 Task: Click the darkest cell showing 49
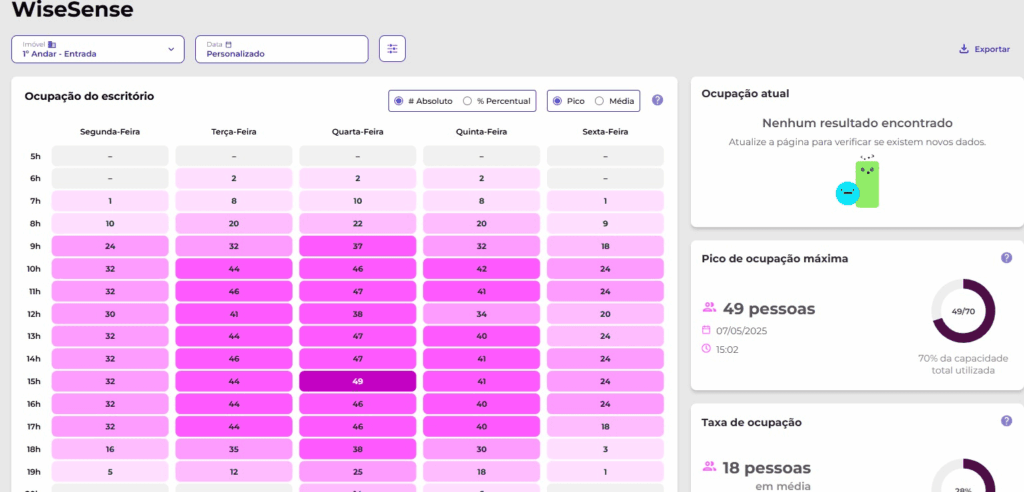point(357,381)
